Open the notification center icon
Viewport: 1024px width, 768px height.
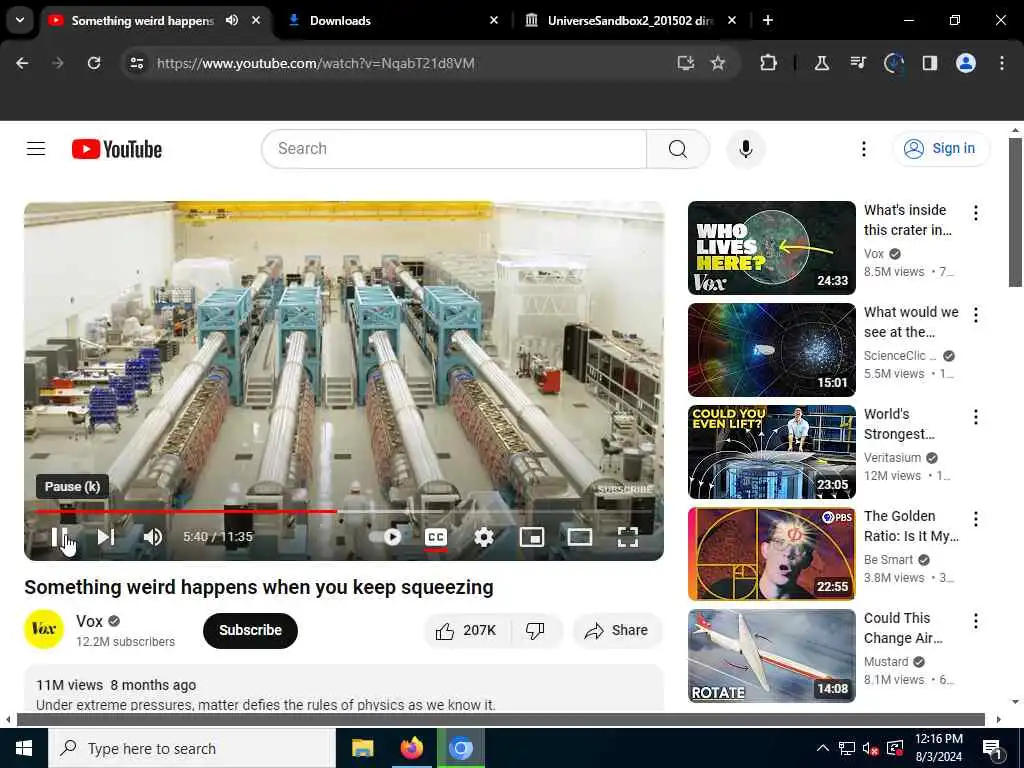click(x=992, y=748)
